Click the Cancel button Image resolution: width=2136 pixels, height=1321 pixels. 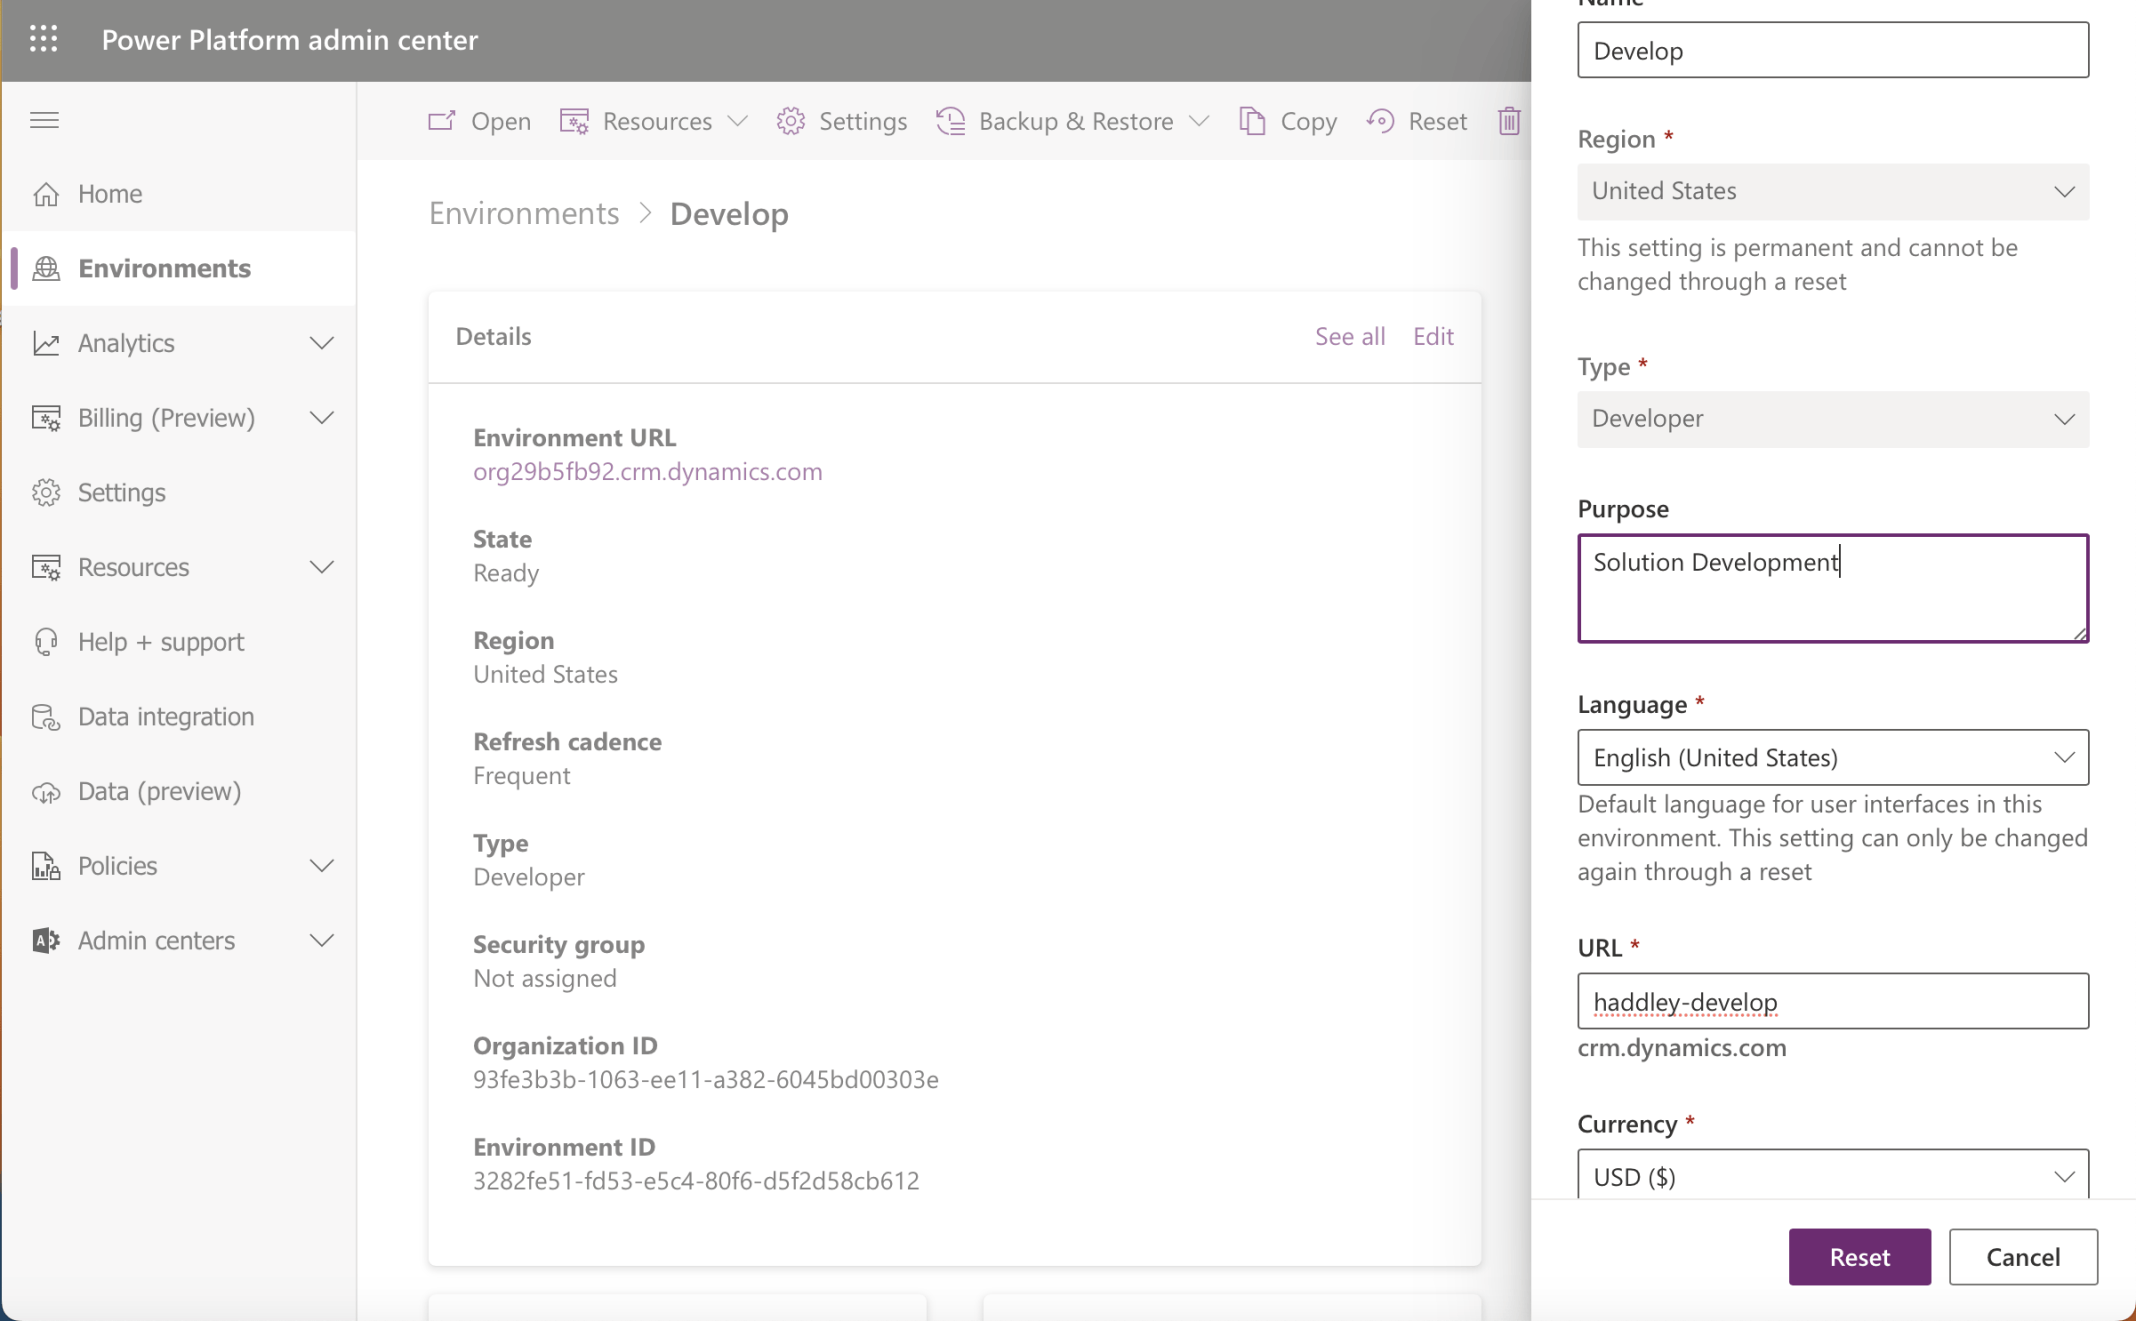click(x=2022, y=1257)
